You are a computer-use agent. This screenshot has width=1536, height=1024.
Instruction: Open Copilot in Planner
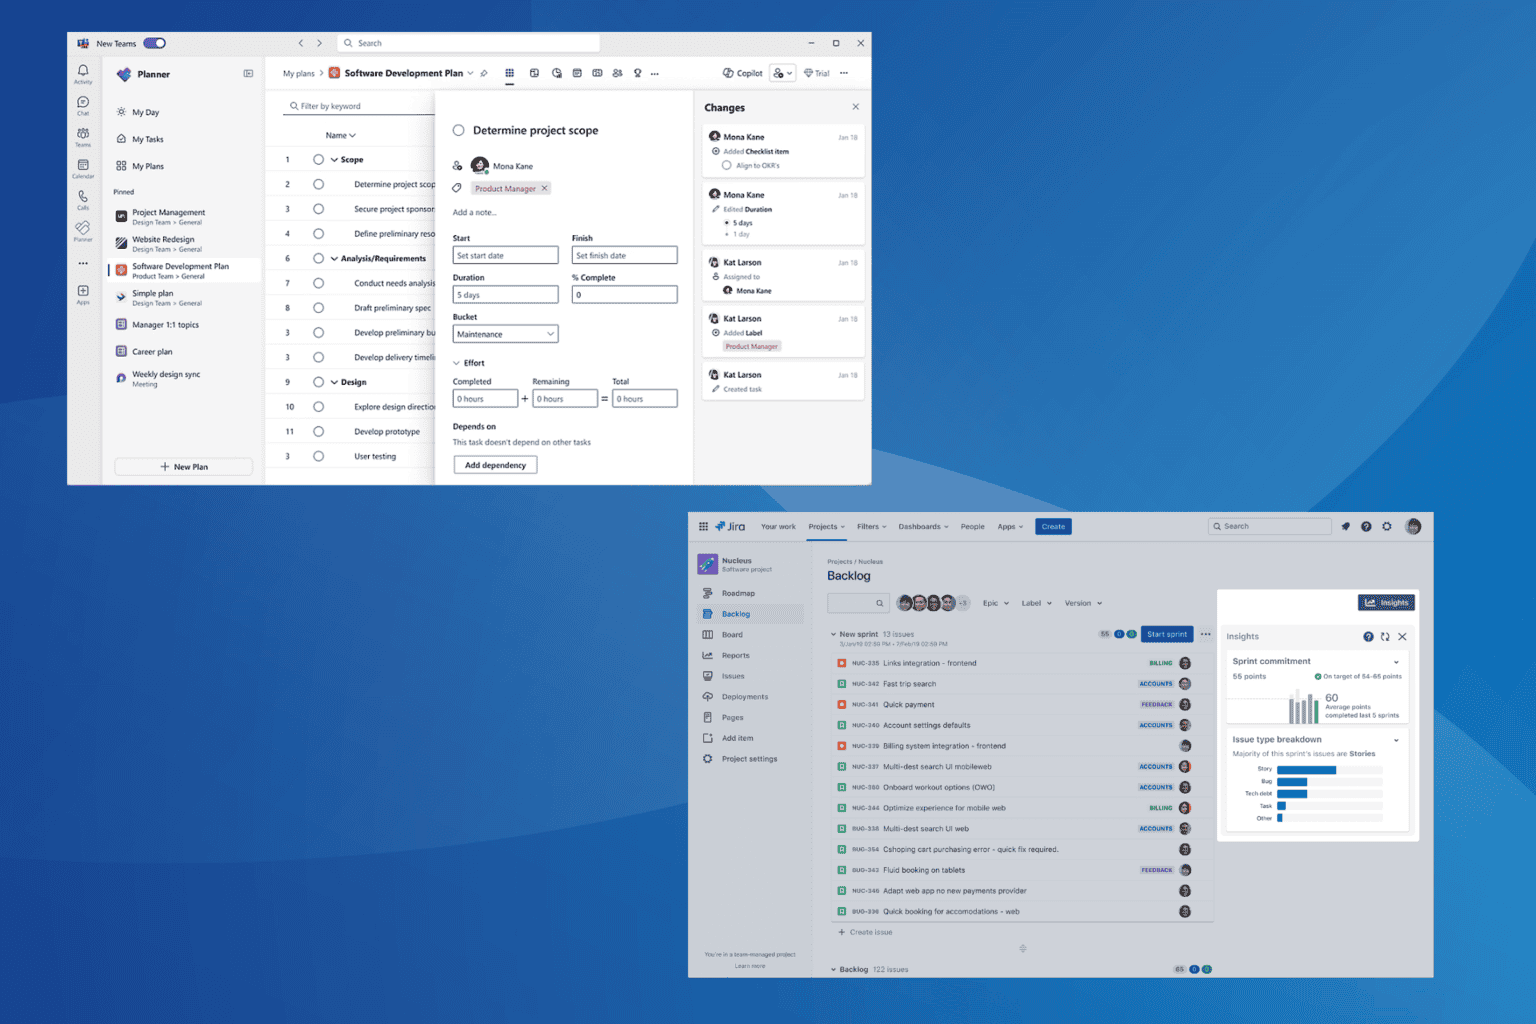(x=743, y=73)
